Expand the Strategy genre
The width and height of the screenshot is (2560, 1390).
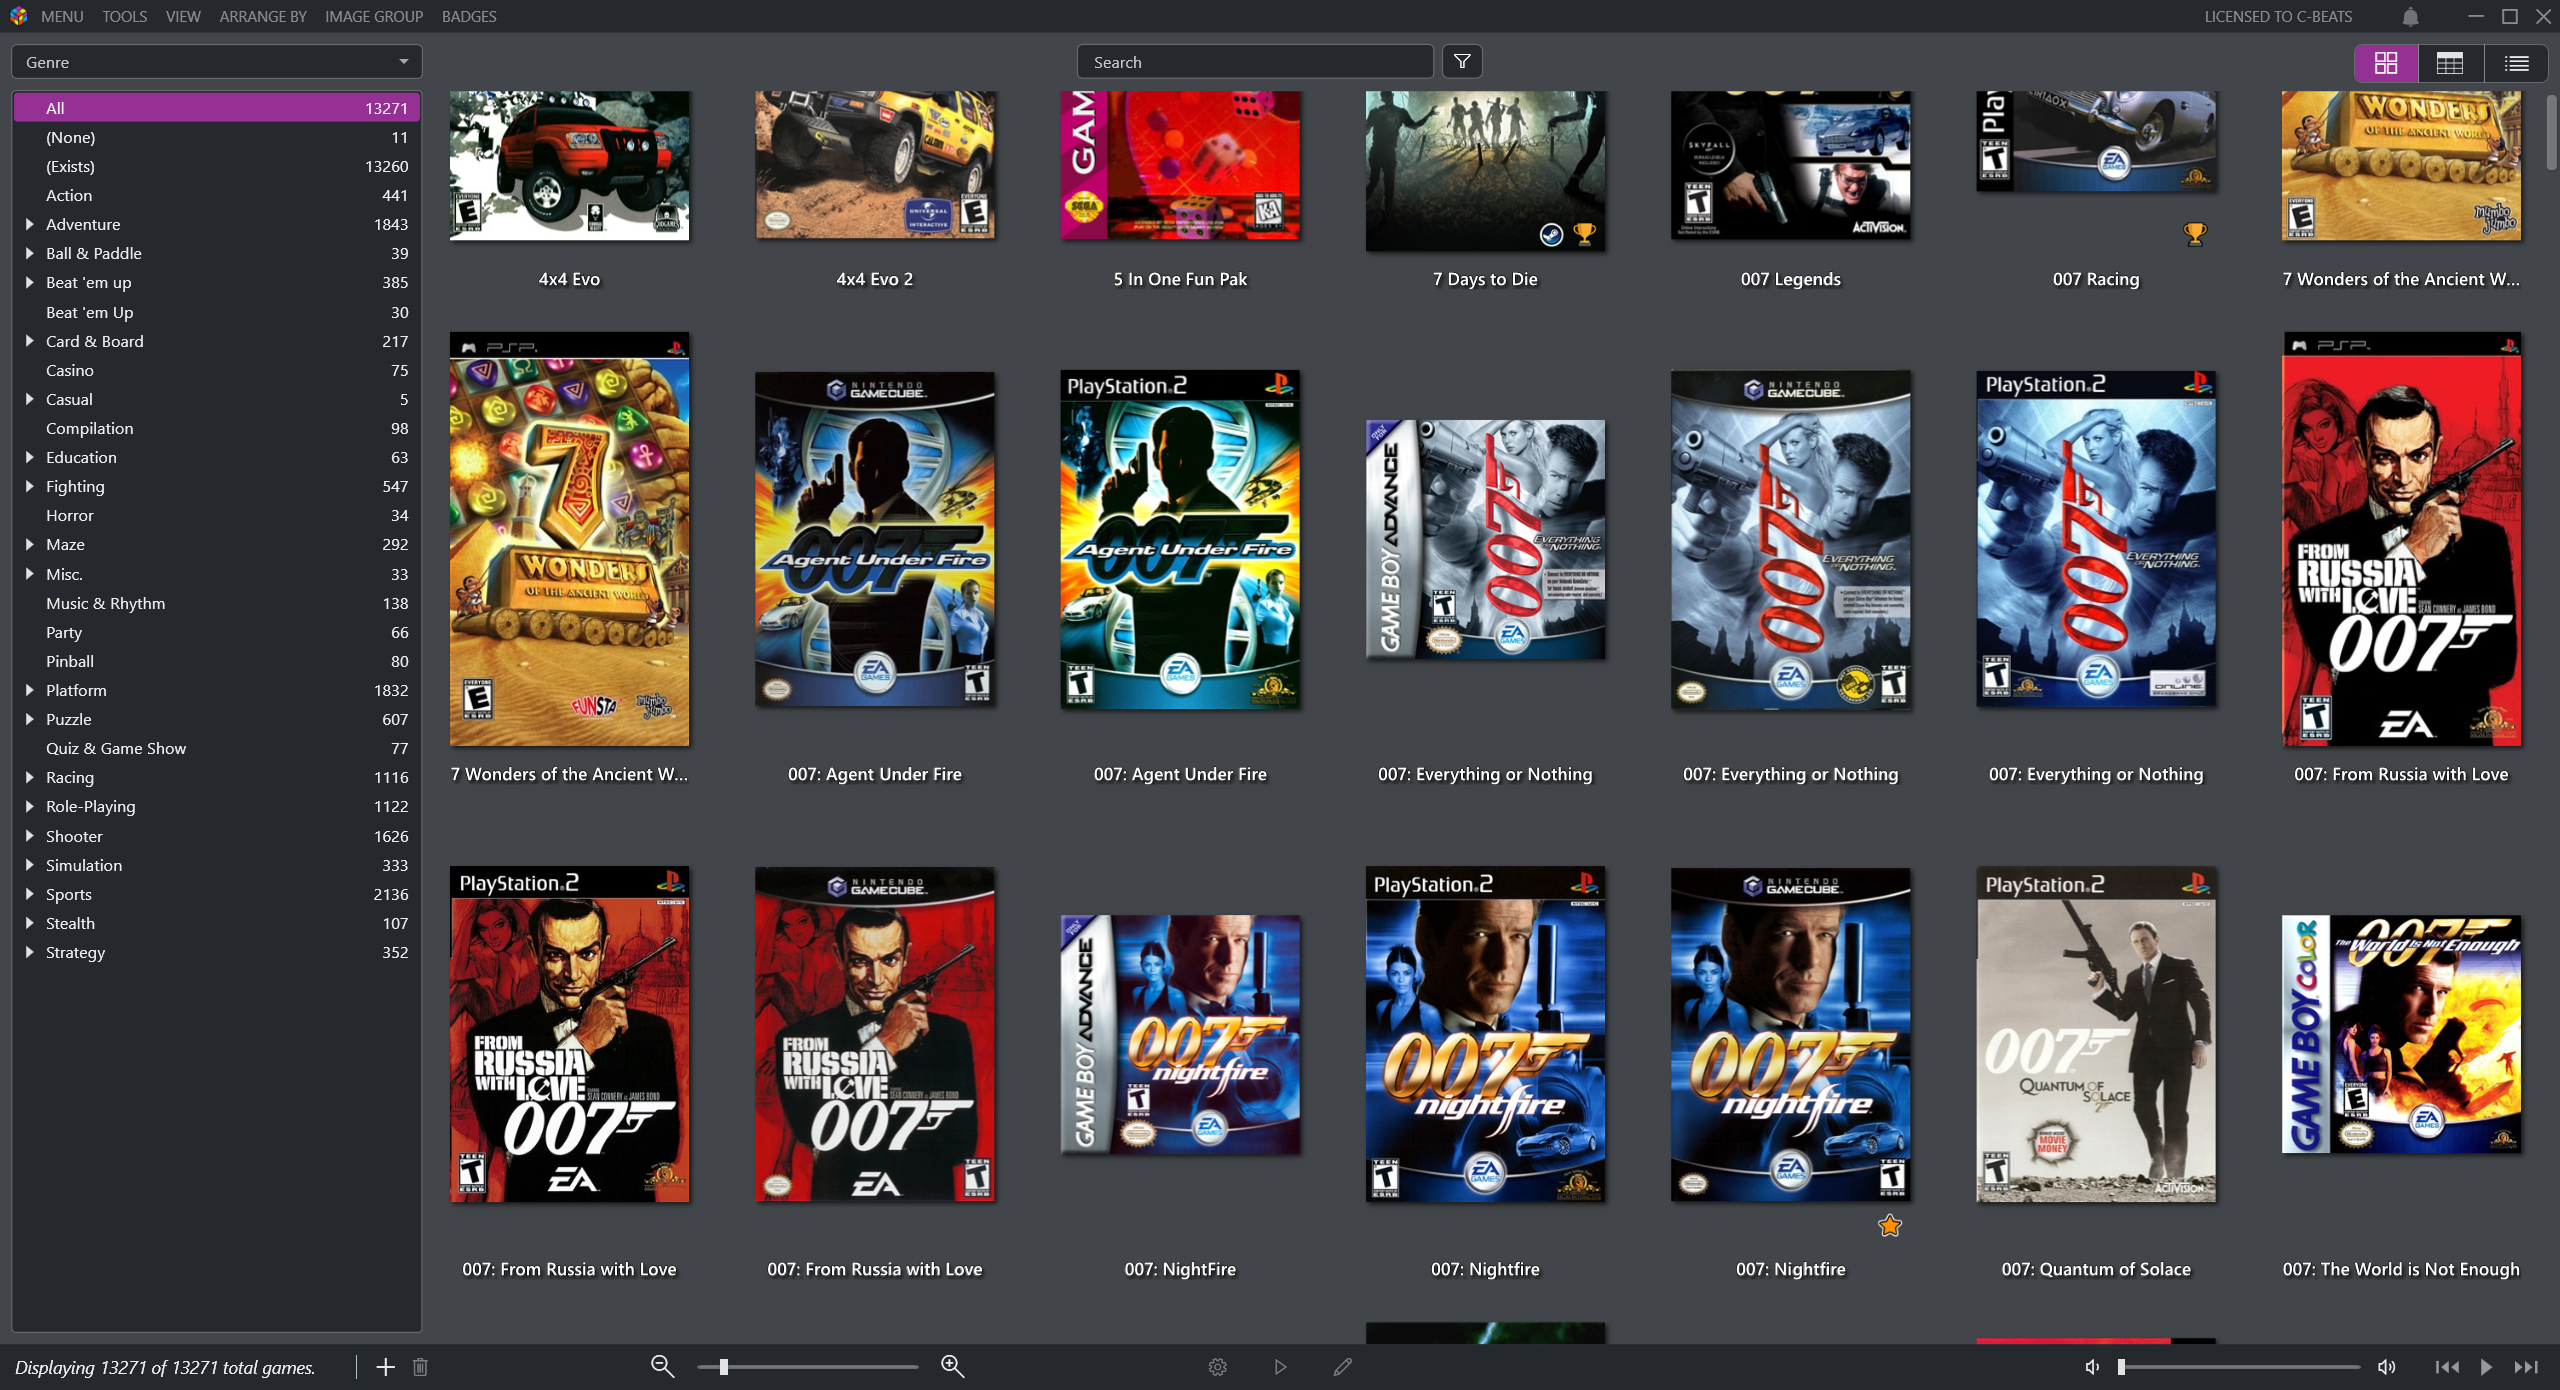coord(29,952)
